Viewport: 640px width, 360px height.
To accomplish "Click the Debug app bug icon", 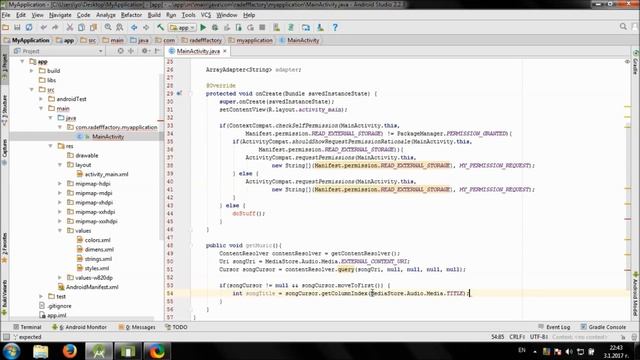I will pyautogui.click(x=215, y=27).
